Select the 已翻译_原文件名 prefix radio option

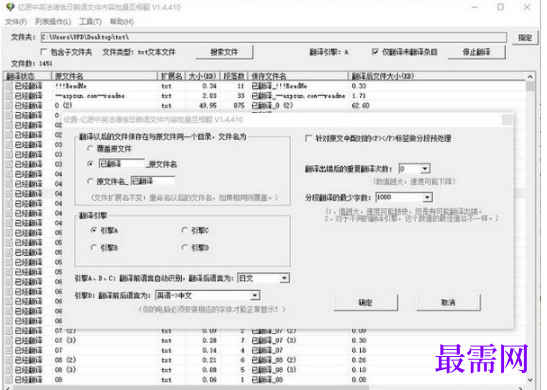(90, 164)
